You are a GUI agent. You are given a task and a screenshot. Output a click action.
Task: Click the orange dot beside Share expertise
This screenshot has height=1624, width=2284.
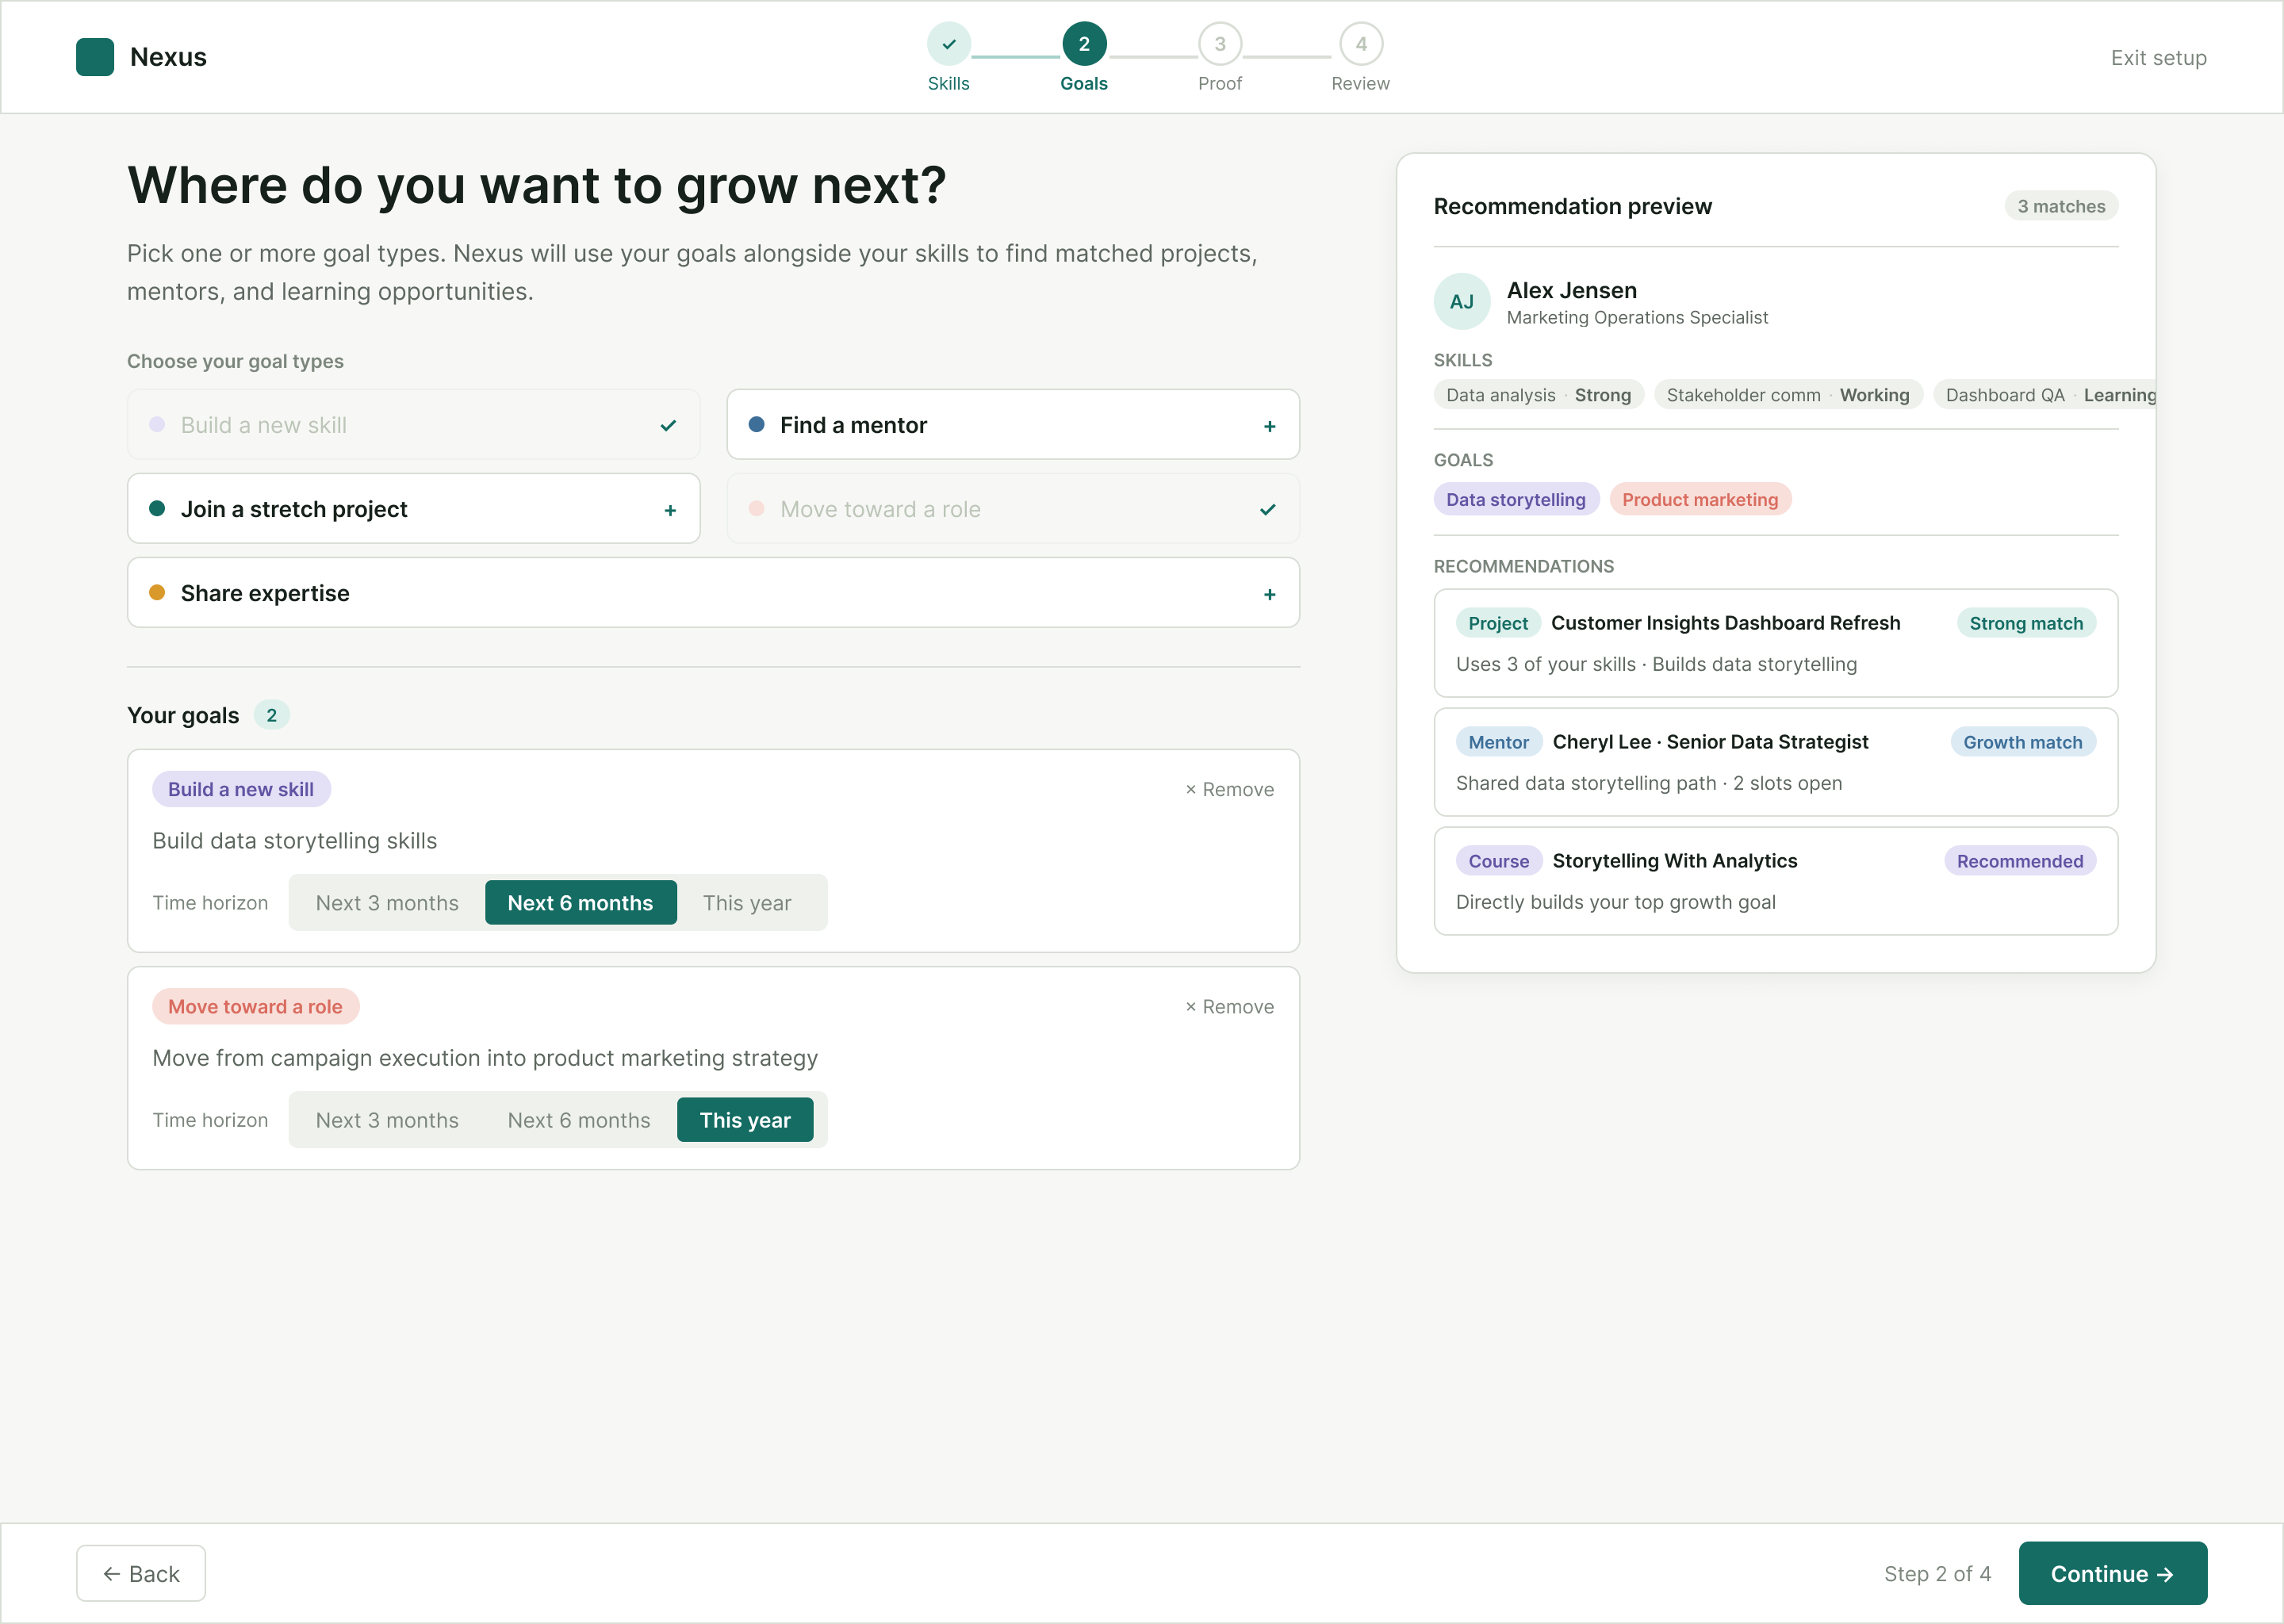click(157, 592)
